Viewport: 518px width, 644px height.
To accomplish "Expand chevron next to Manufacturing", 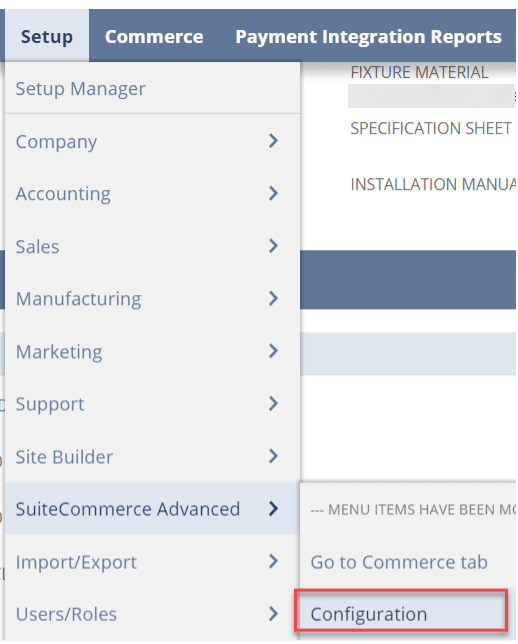I will [273, 298].
